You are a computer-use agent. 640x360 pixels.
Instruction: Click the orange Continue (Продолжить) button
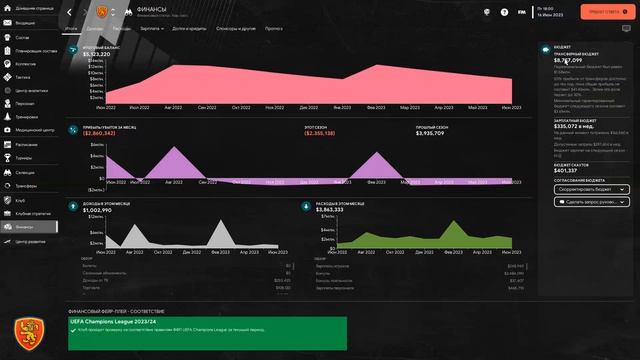click(x=608, y=12)
